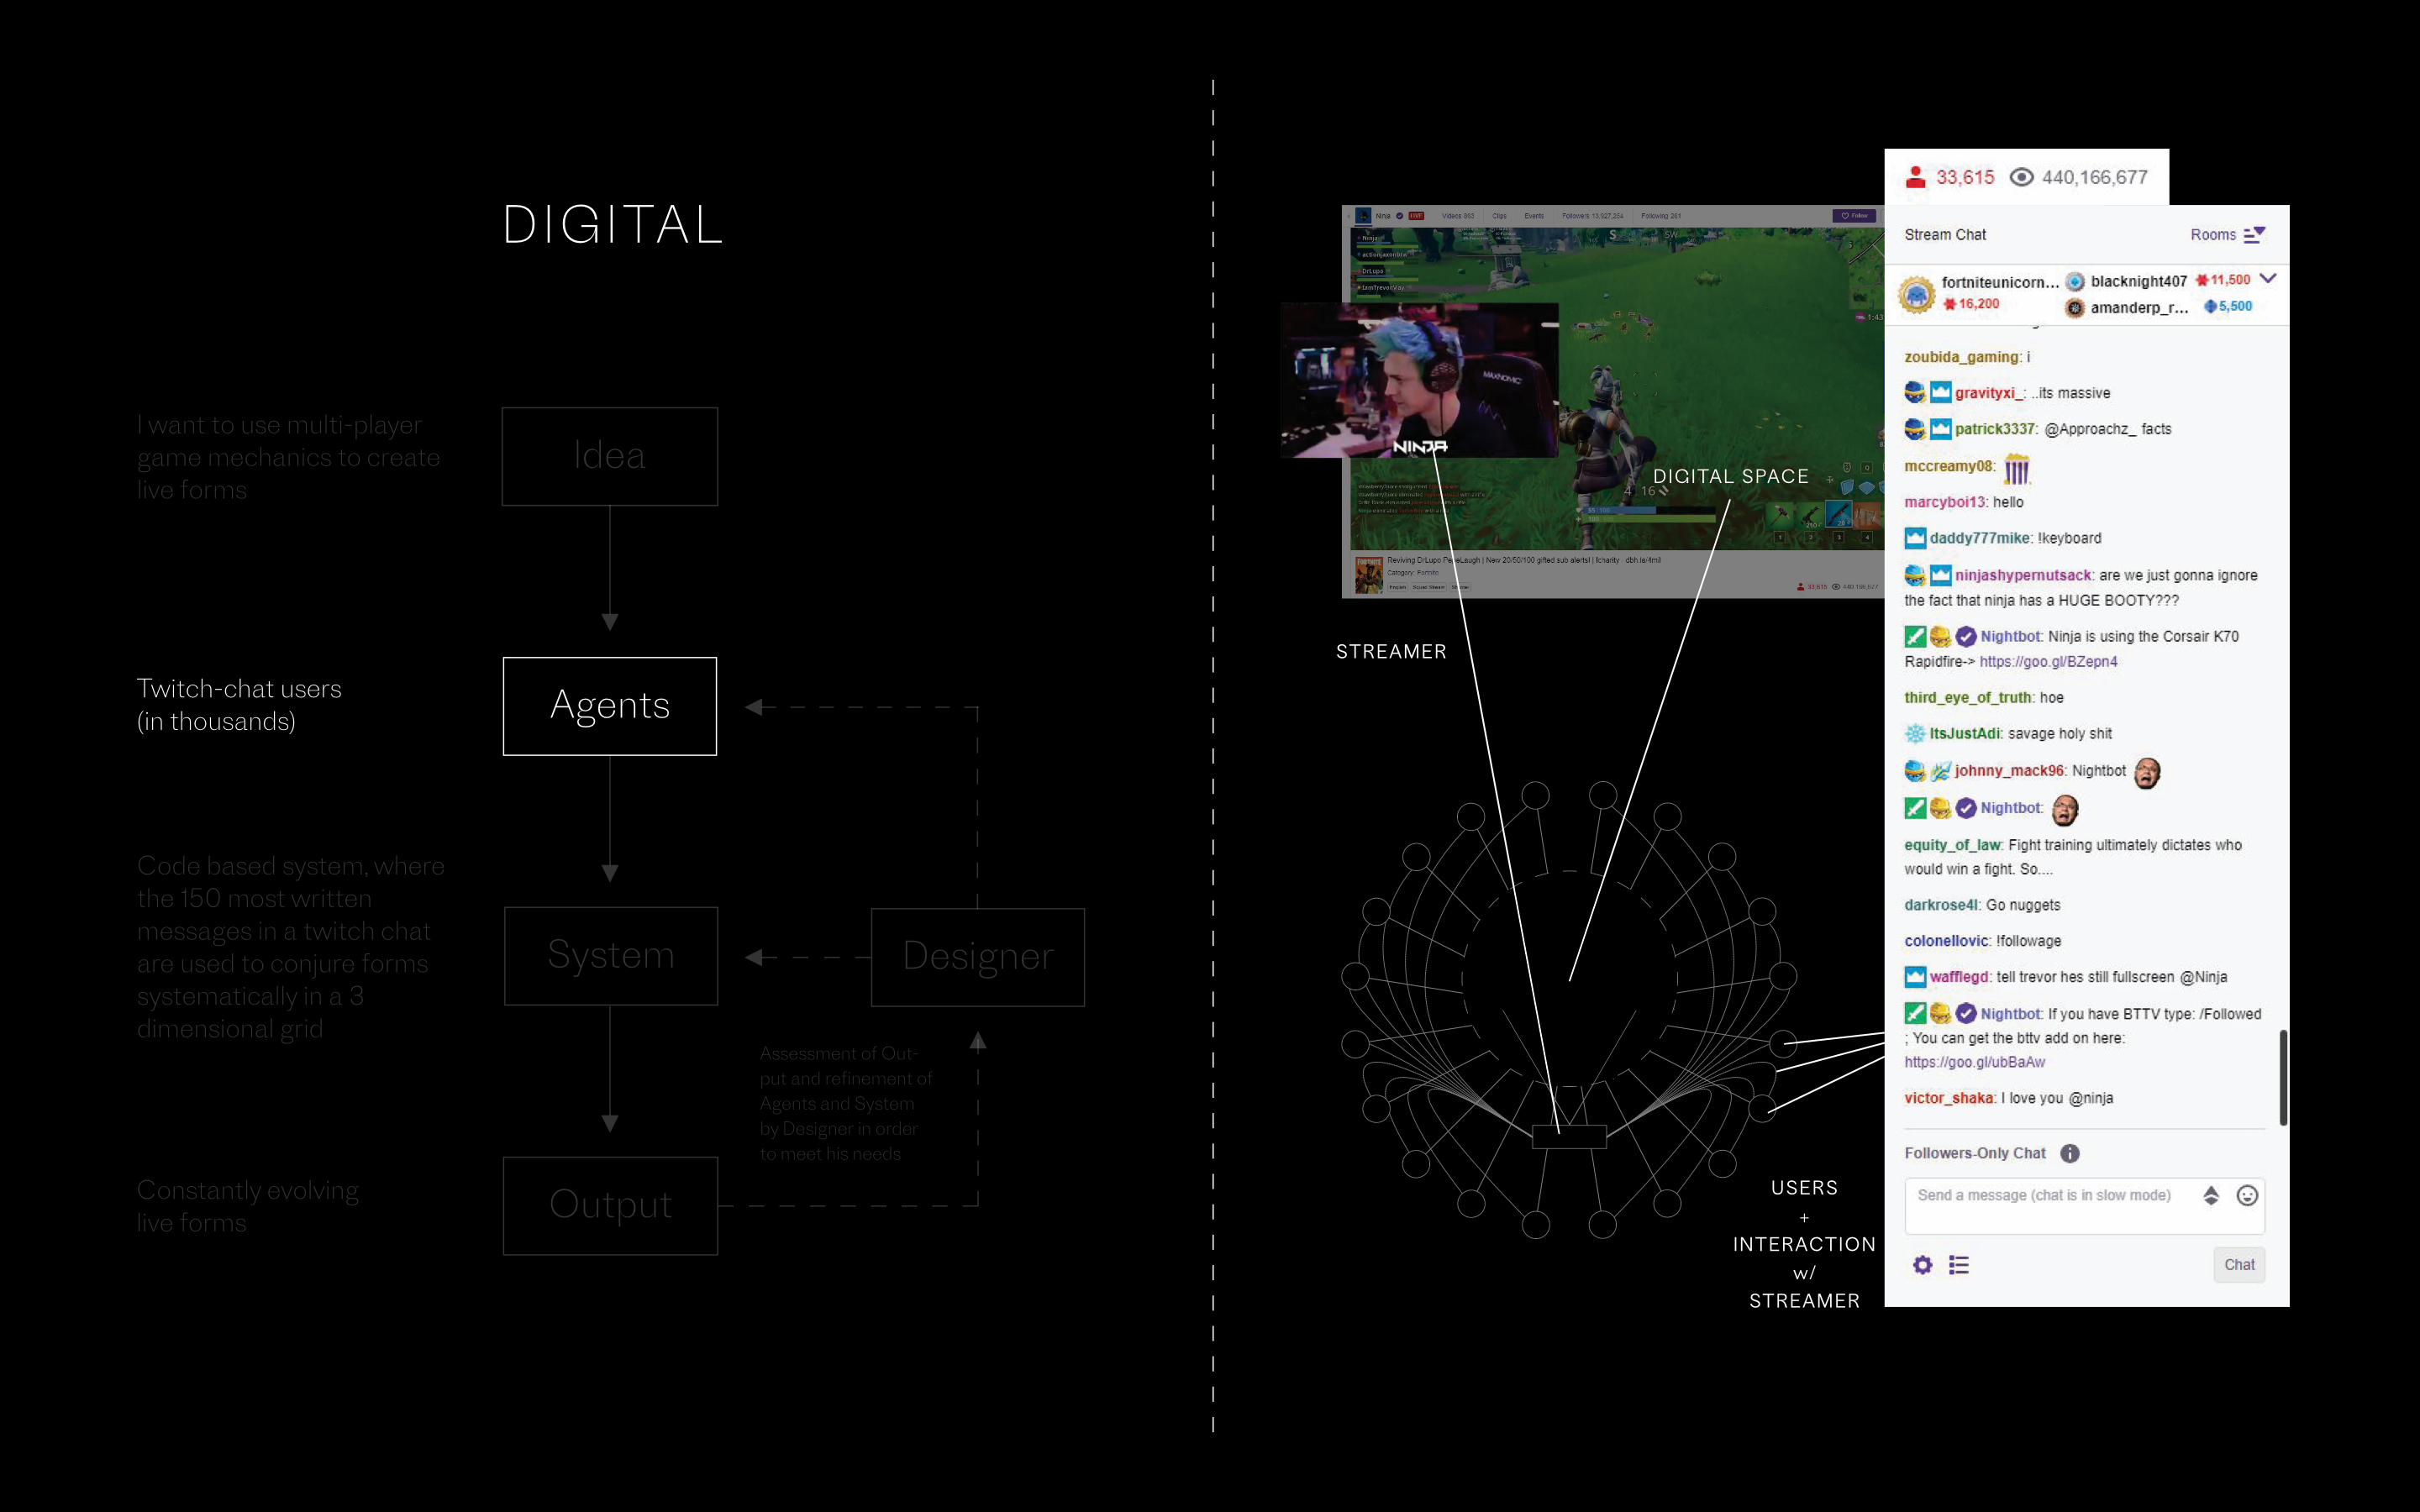Click the red viewer count person icon
This screenshot has height=1512, width=2420.
1915,177
